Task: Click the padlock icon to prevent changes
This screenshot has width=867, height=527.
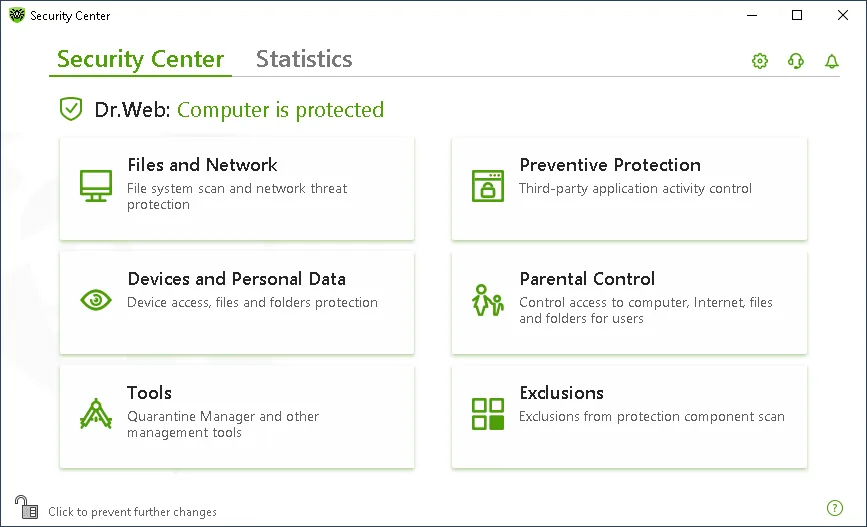Action: click(x=26, y=507)
